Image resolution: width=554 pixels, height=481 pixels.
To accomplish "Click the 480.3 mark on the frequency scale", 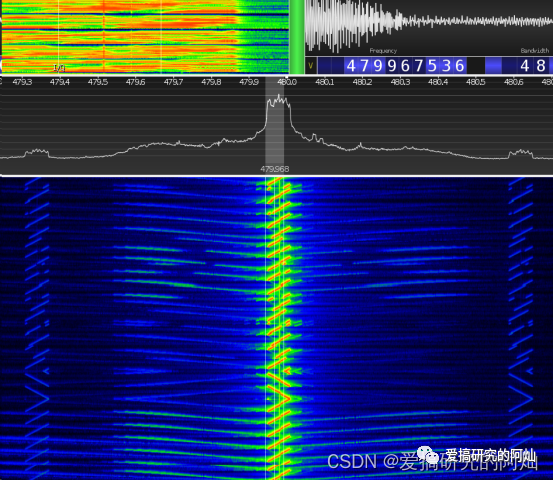I will (400, 82).
